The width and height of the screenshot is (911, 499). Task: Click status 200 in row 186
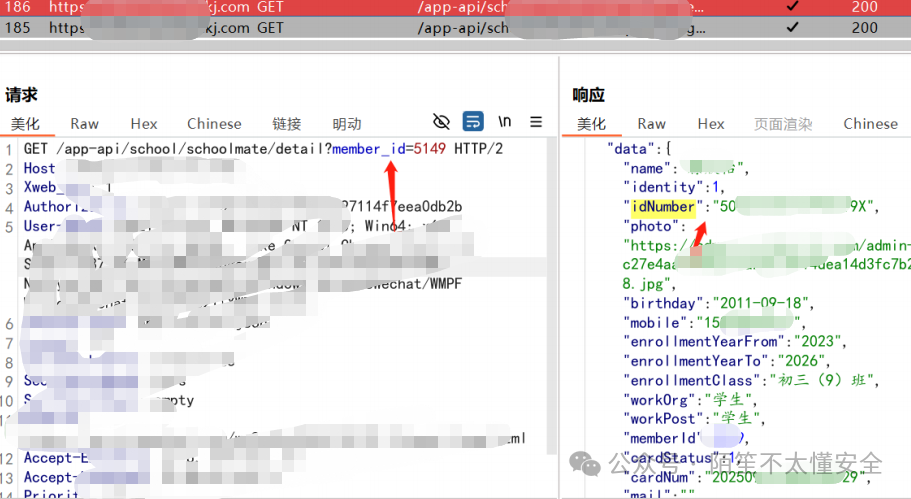click(x=865, y=7)
